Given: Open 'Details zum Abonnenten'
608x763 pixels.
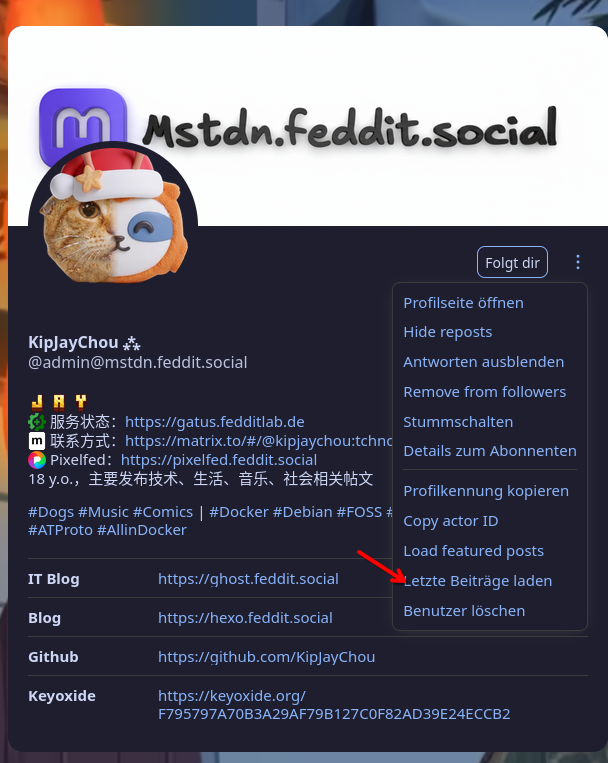Looking at the screenshot, I should tap(490, 451).
